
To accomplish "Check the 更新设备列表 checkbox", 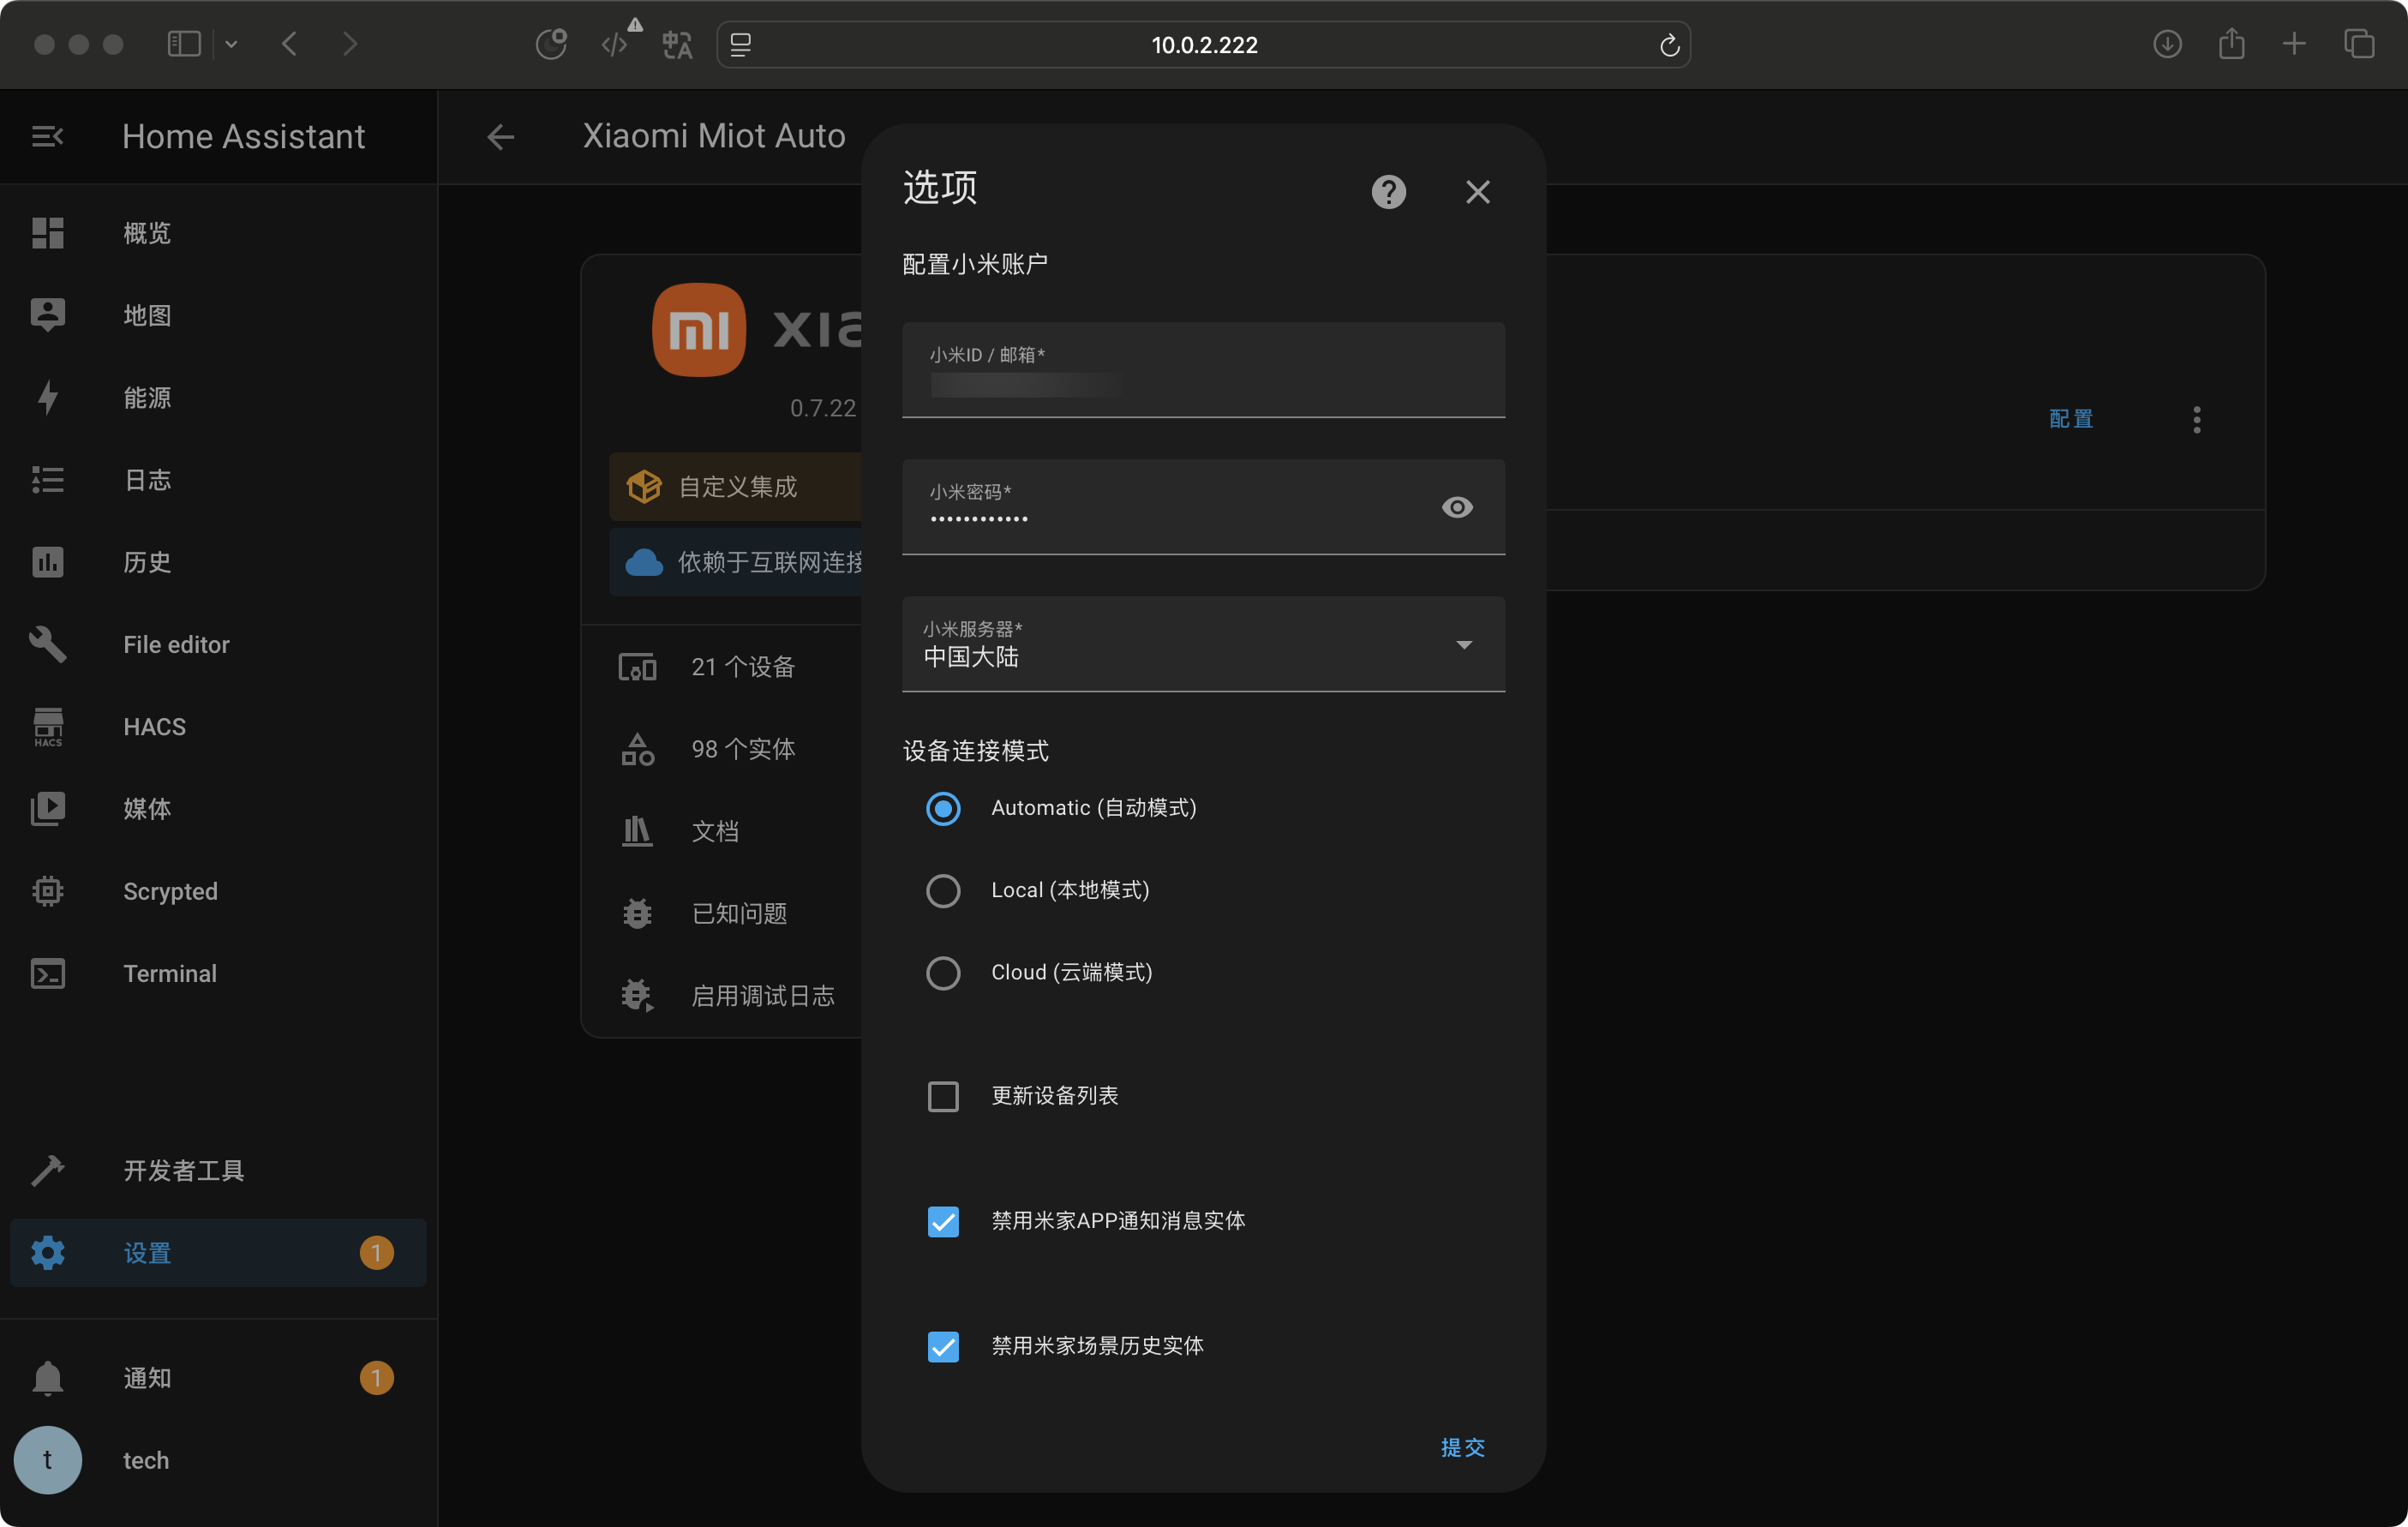I will (x=942, y=1096).
